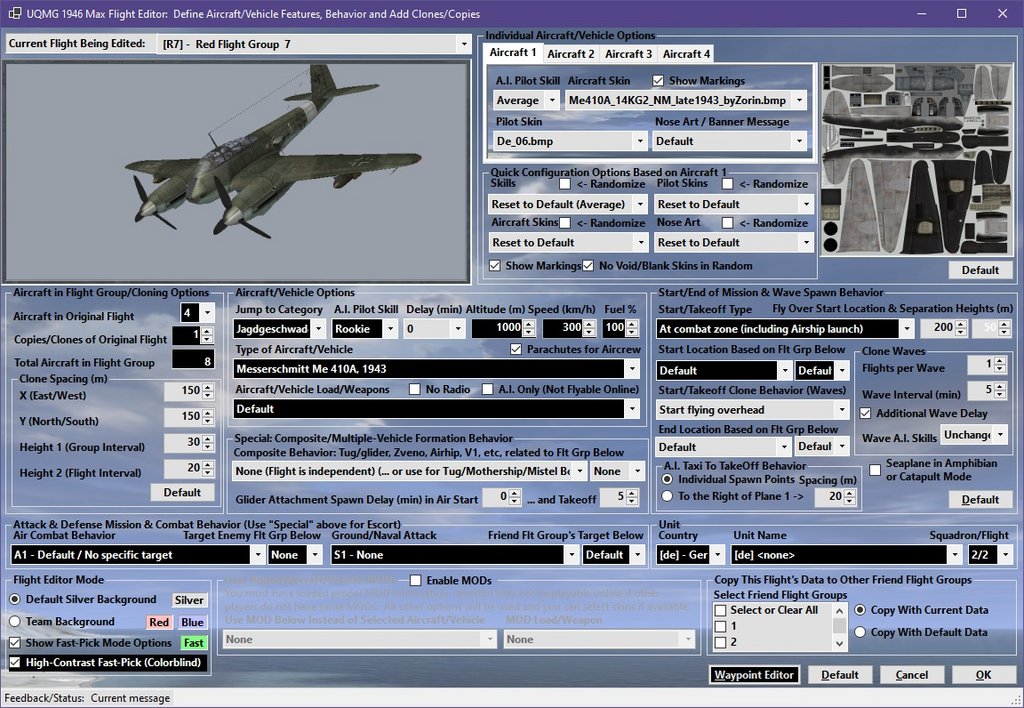Adjust X (East/West) spacing stepper
The image size is (1024, 708).
pyautogui.click(x=208, y=391)
